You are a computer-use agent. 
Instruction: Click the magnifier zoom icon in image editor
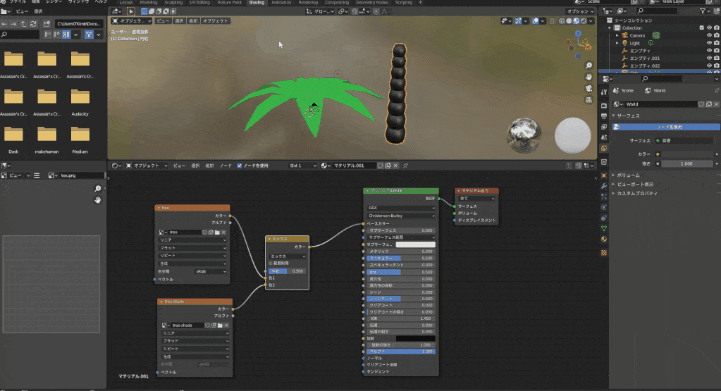point(97,189)
